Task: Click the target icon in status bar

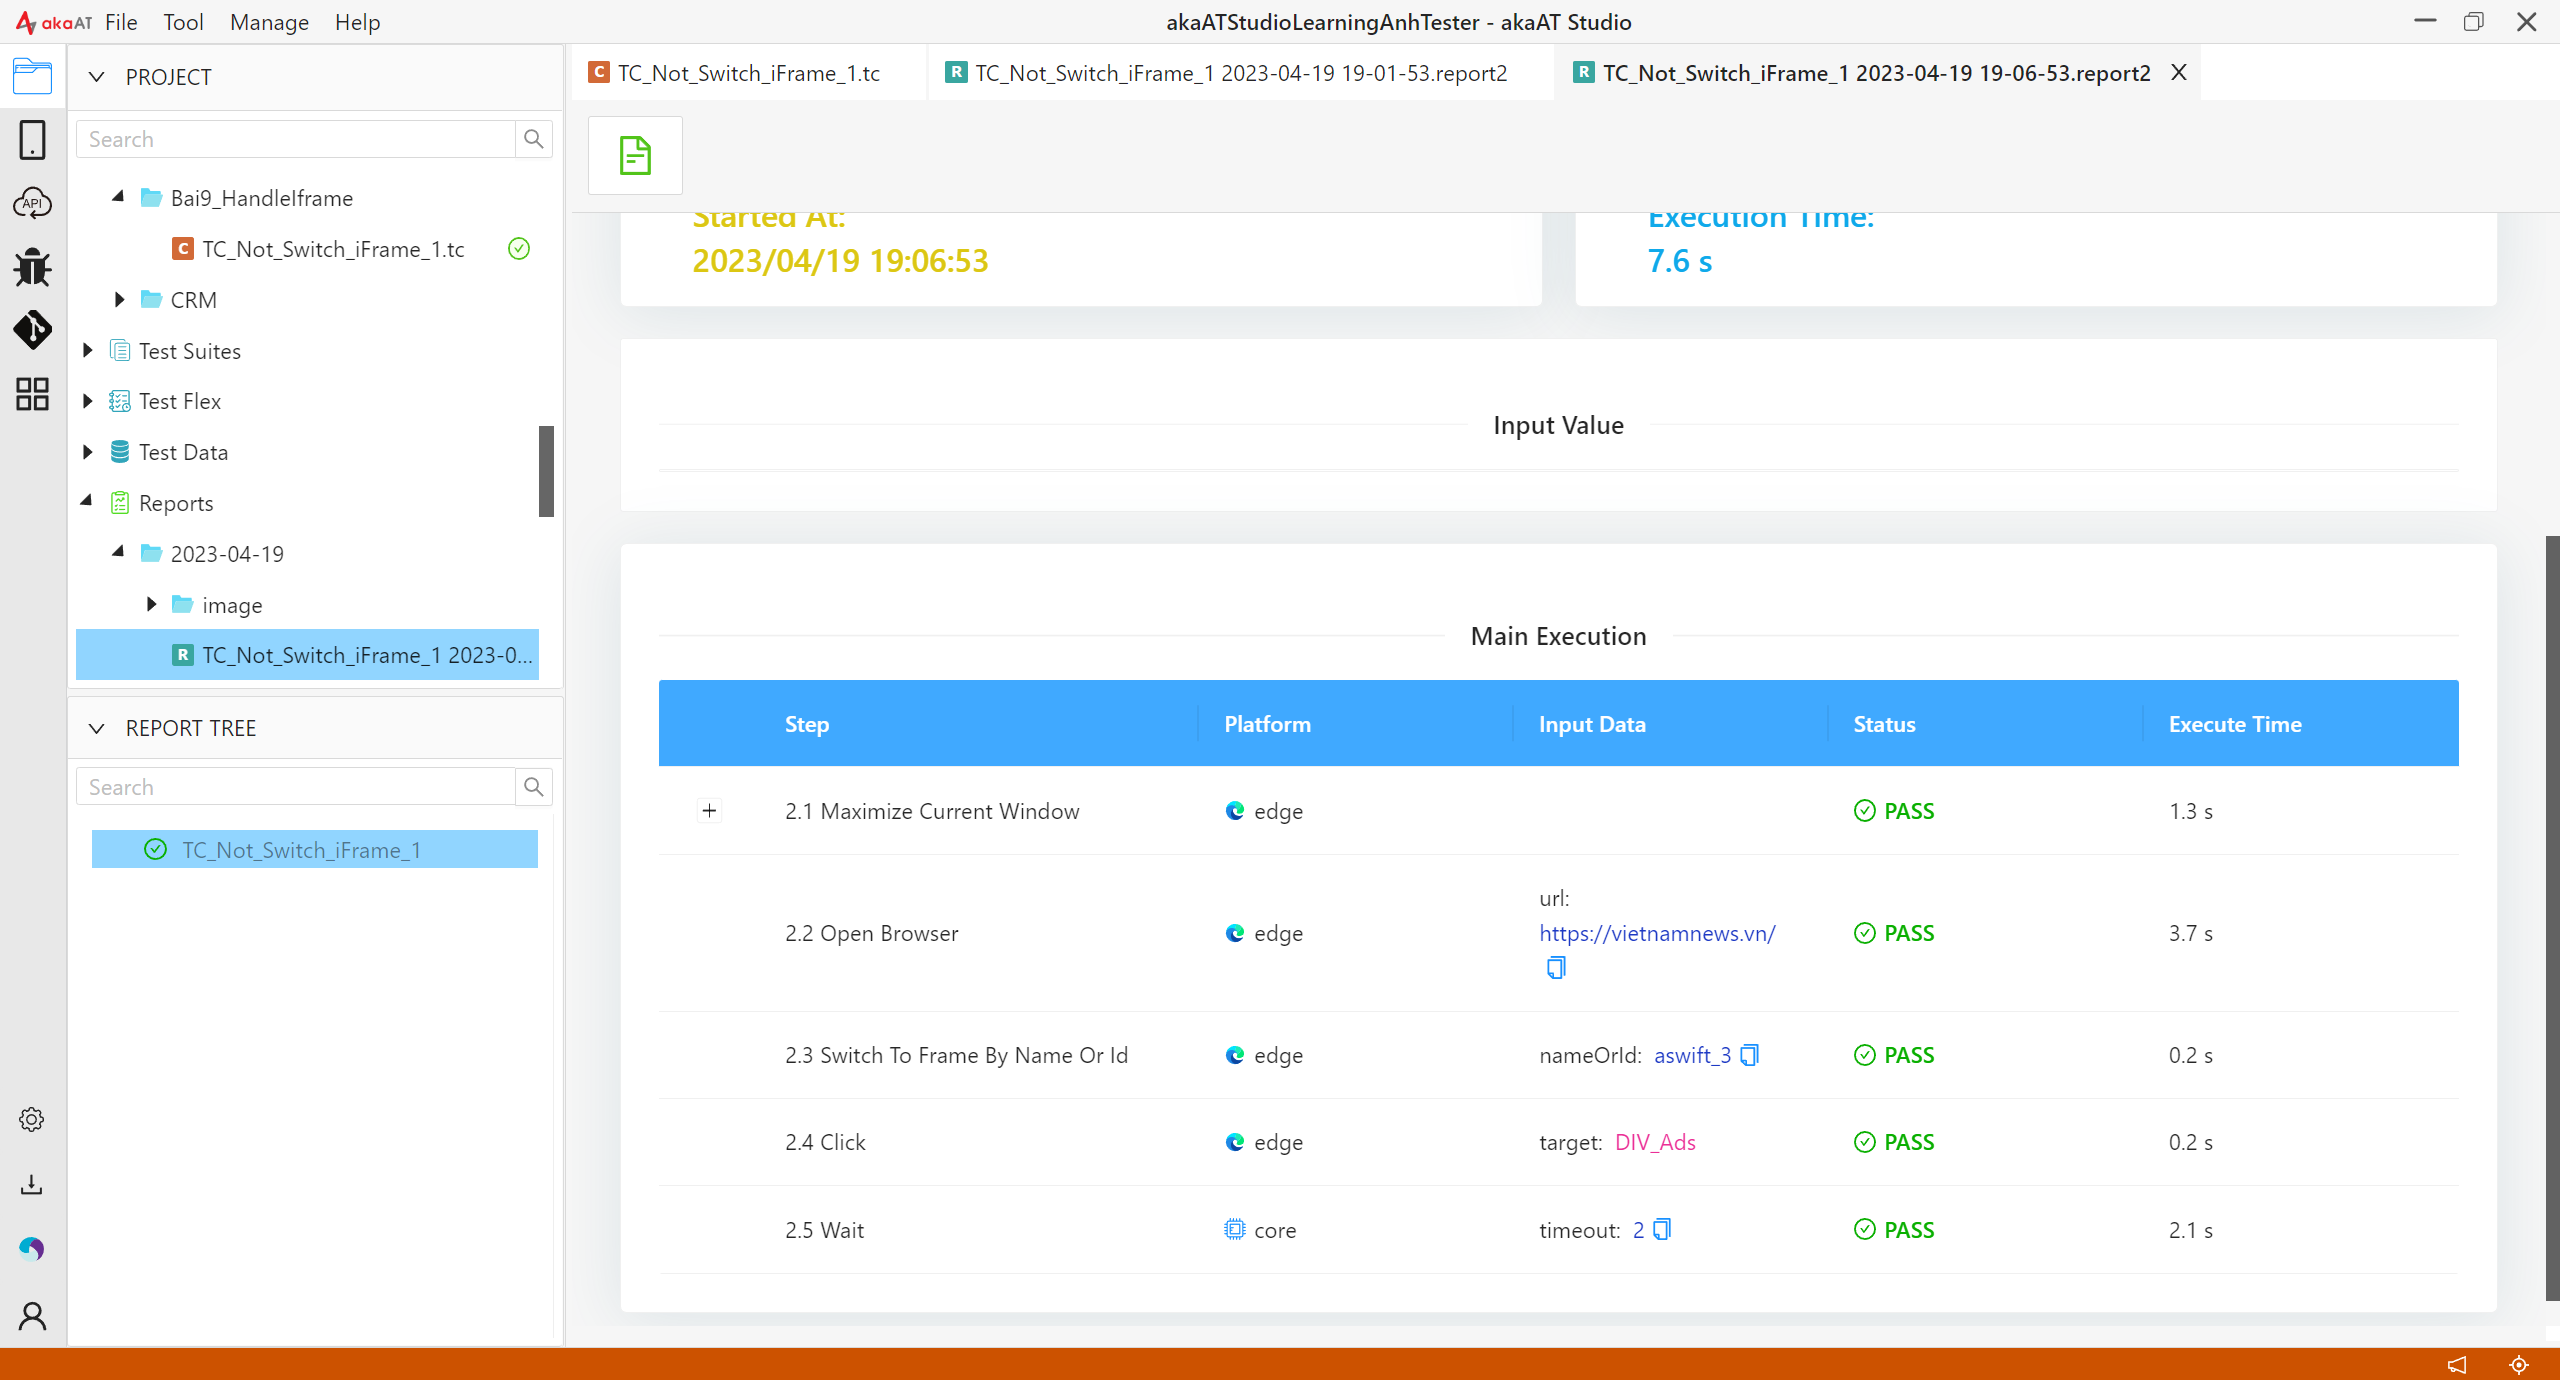Action: 2519,1364
